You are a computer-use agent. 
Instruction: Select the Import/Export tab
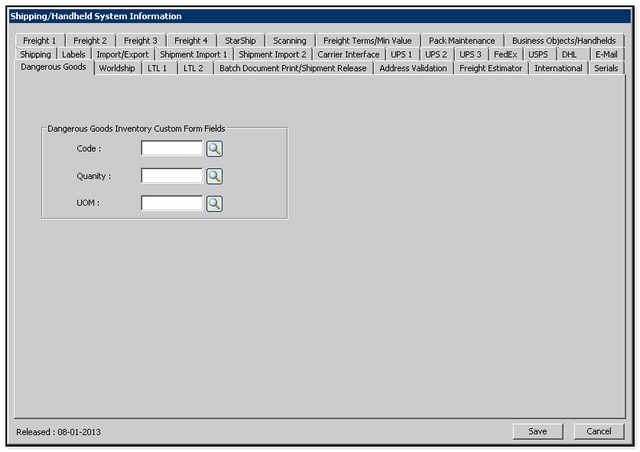122,54
